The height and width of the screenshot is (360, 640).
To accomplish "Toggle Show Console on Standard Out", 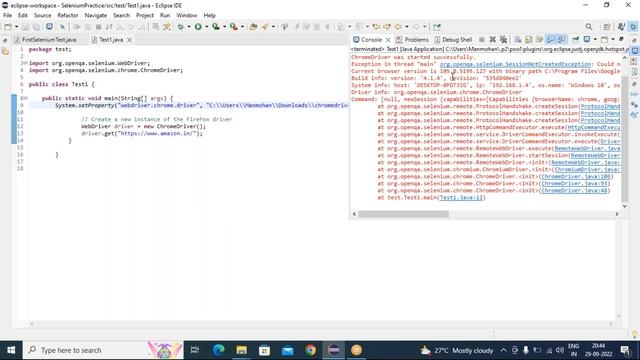I will (x=551, y=40).
